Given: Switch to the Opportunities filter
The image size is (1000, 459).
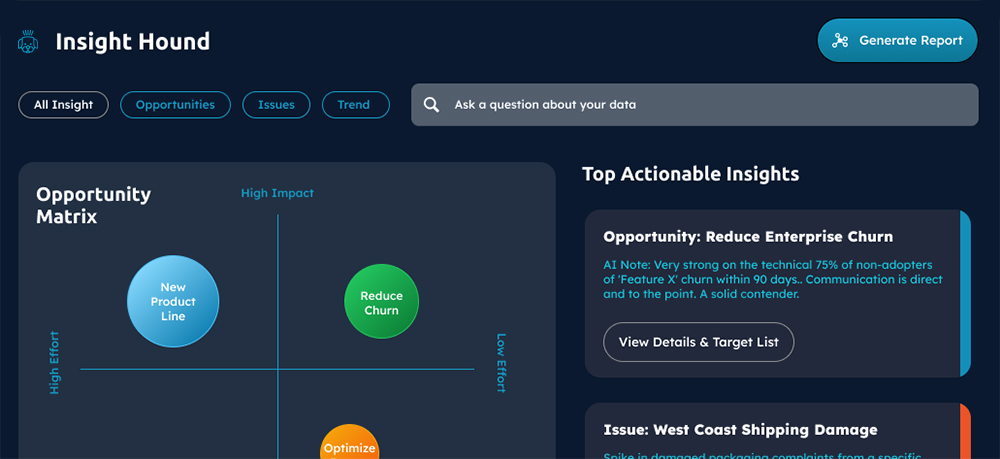Looking at the screenshot, I should (175, 104).
